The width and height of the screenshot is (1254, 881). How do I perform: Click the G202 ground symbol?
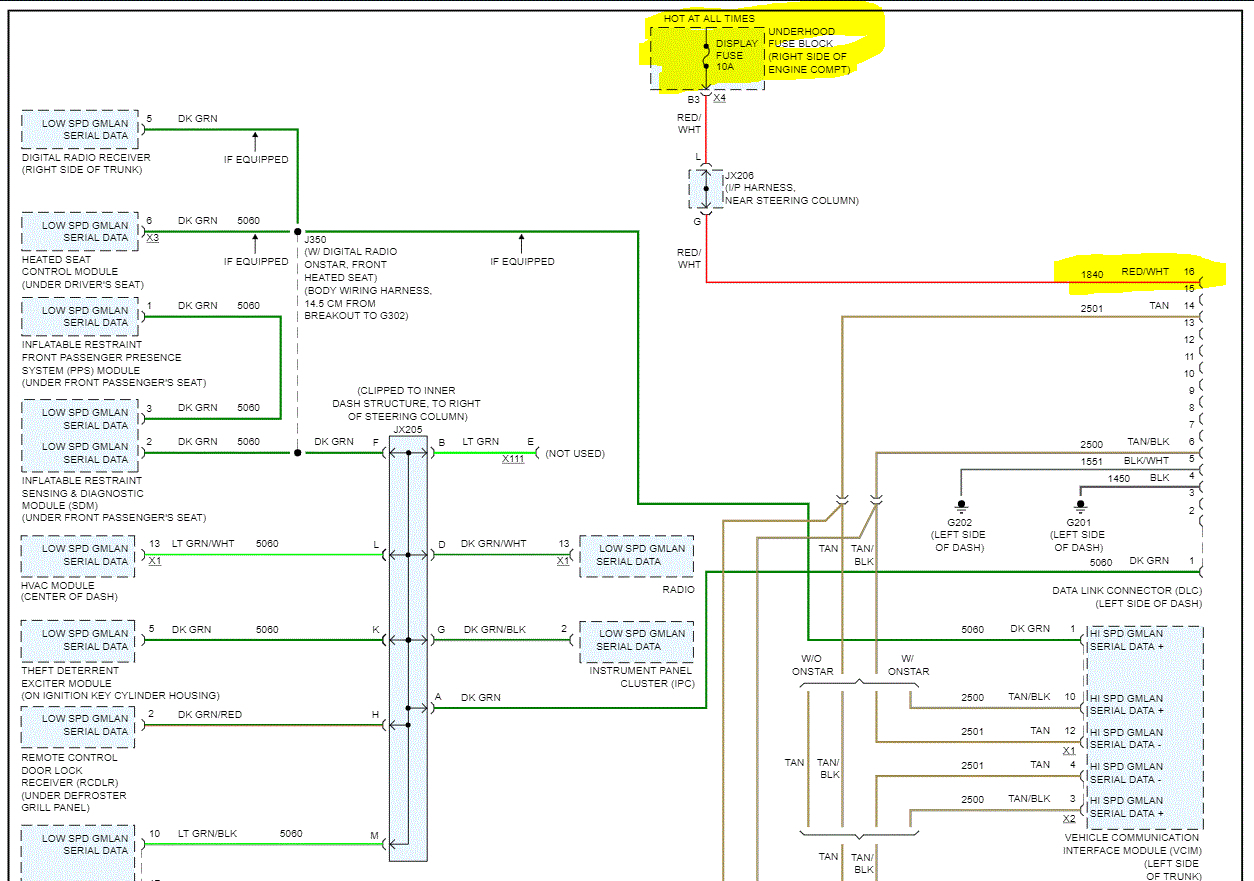click(961, 504)
